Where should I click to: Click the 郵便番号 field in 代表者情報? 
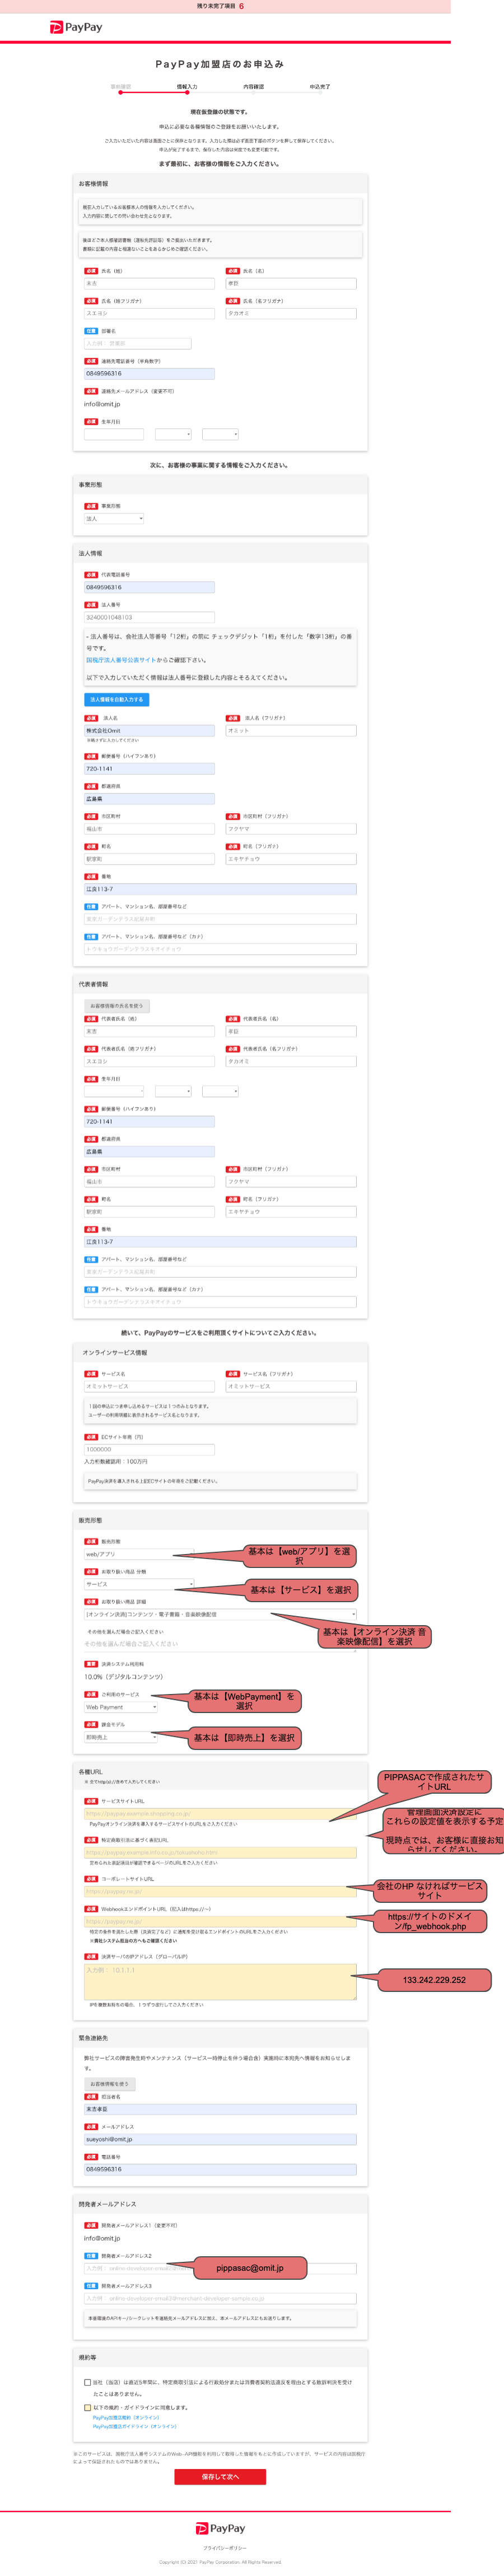(149, 1121)
